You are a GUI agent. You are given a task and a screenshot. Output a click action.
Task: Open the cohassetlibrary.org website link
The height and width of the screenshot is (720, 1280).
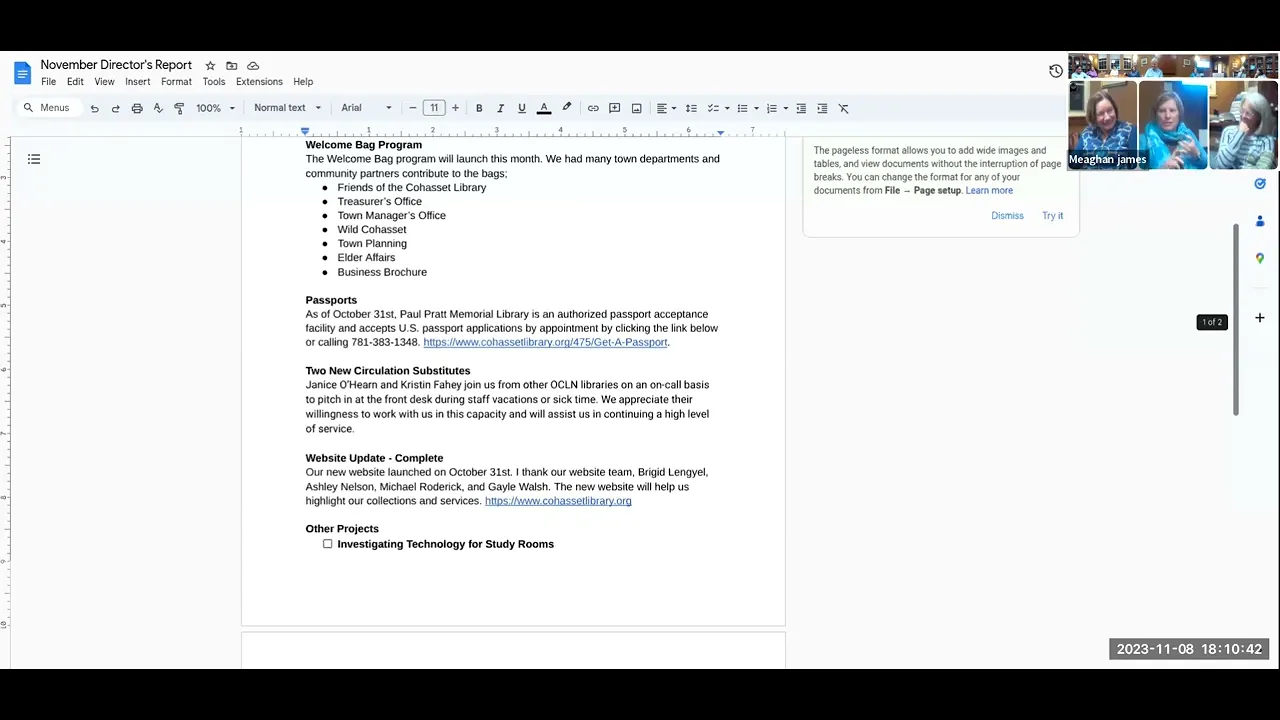tap(558, 501)
